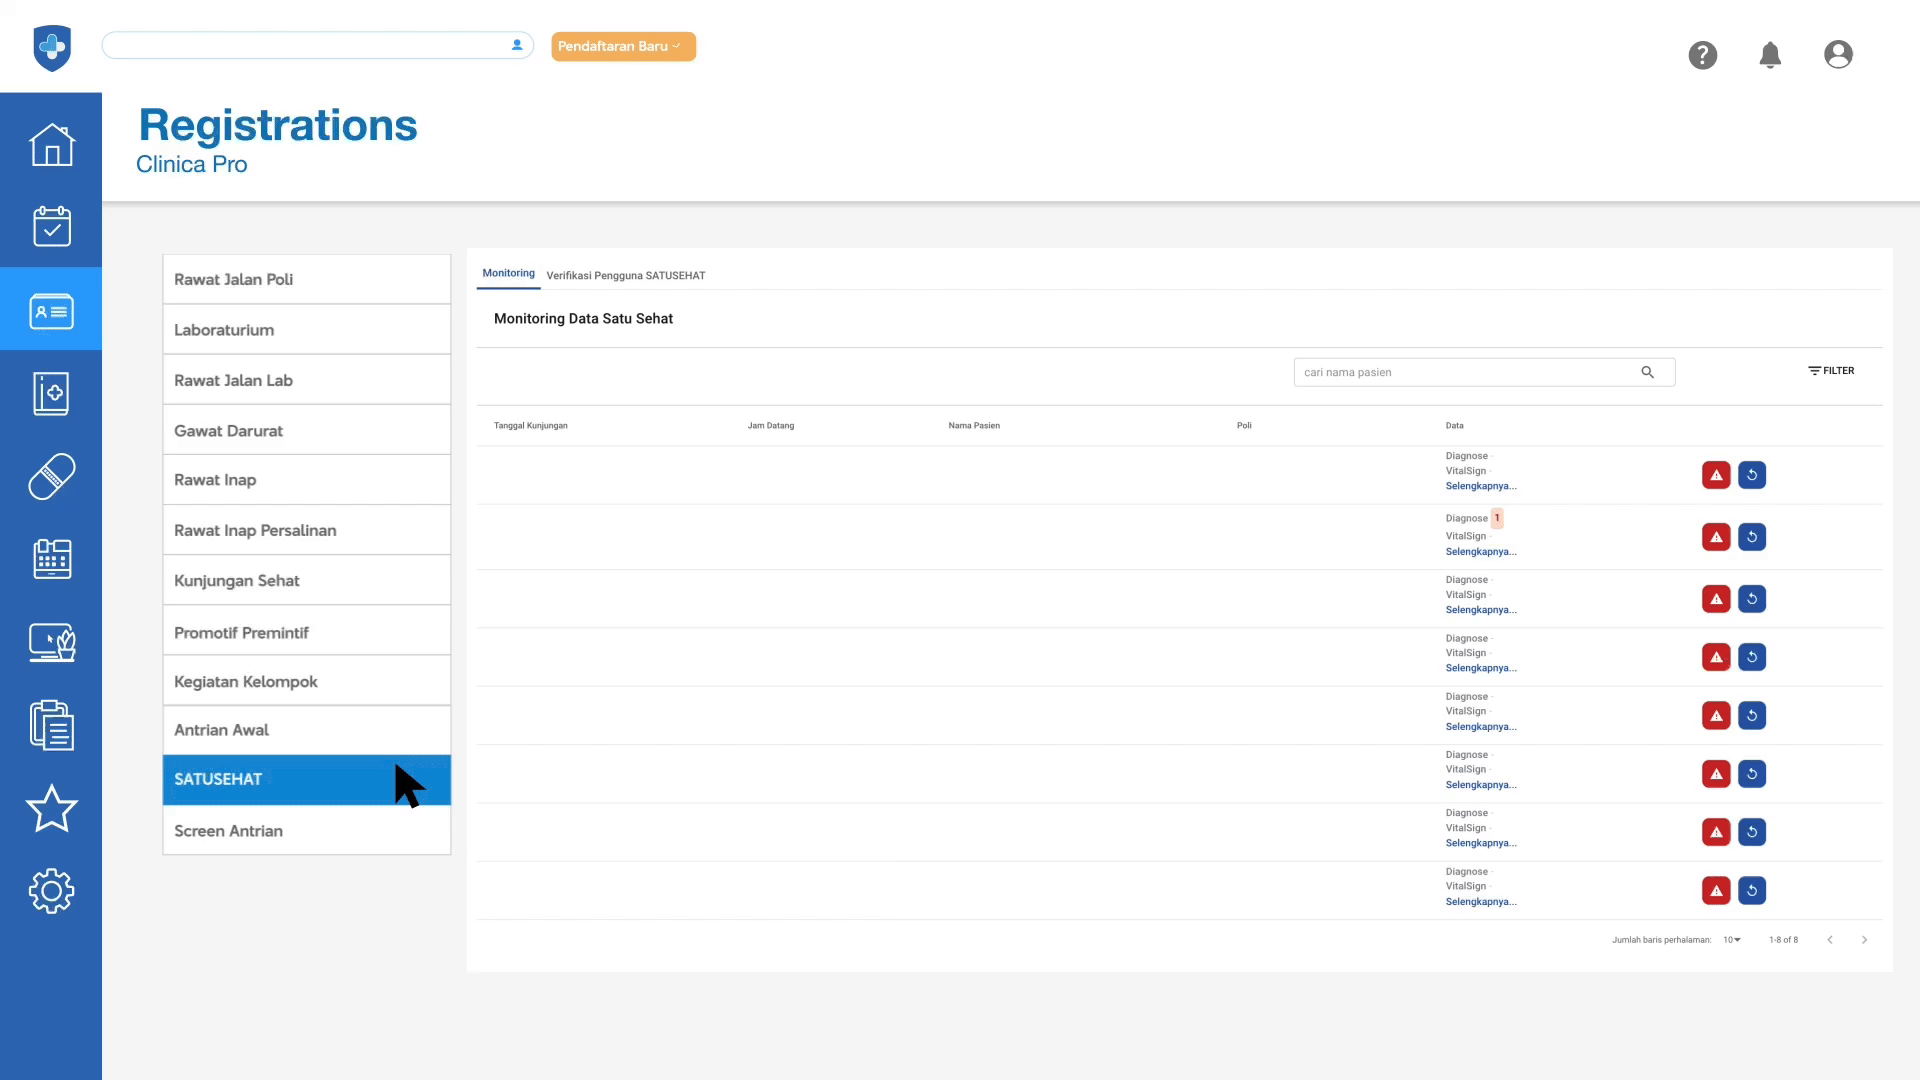
Task: Click the notification bell icon
Action: tap(1770, 55)
